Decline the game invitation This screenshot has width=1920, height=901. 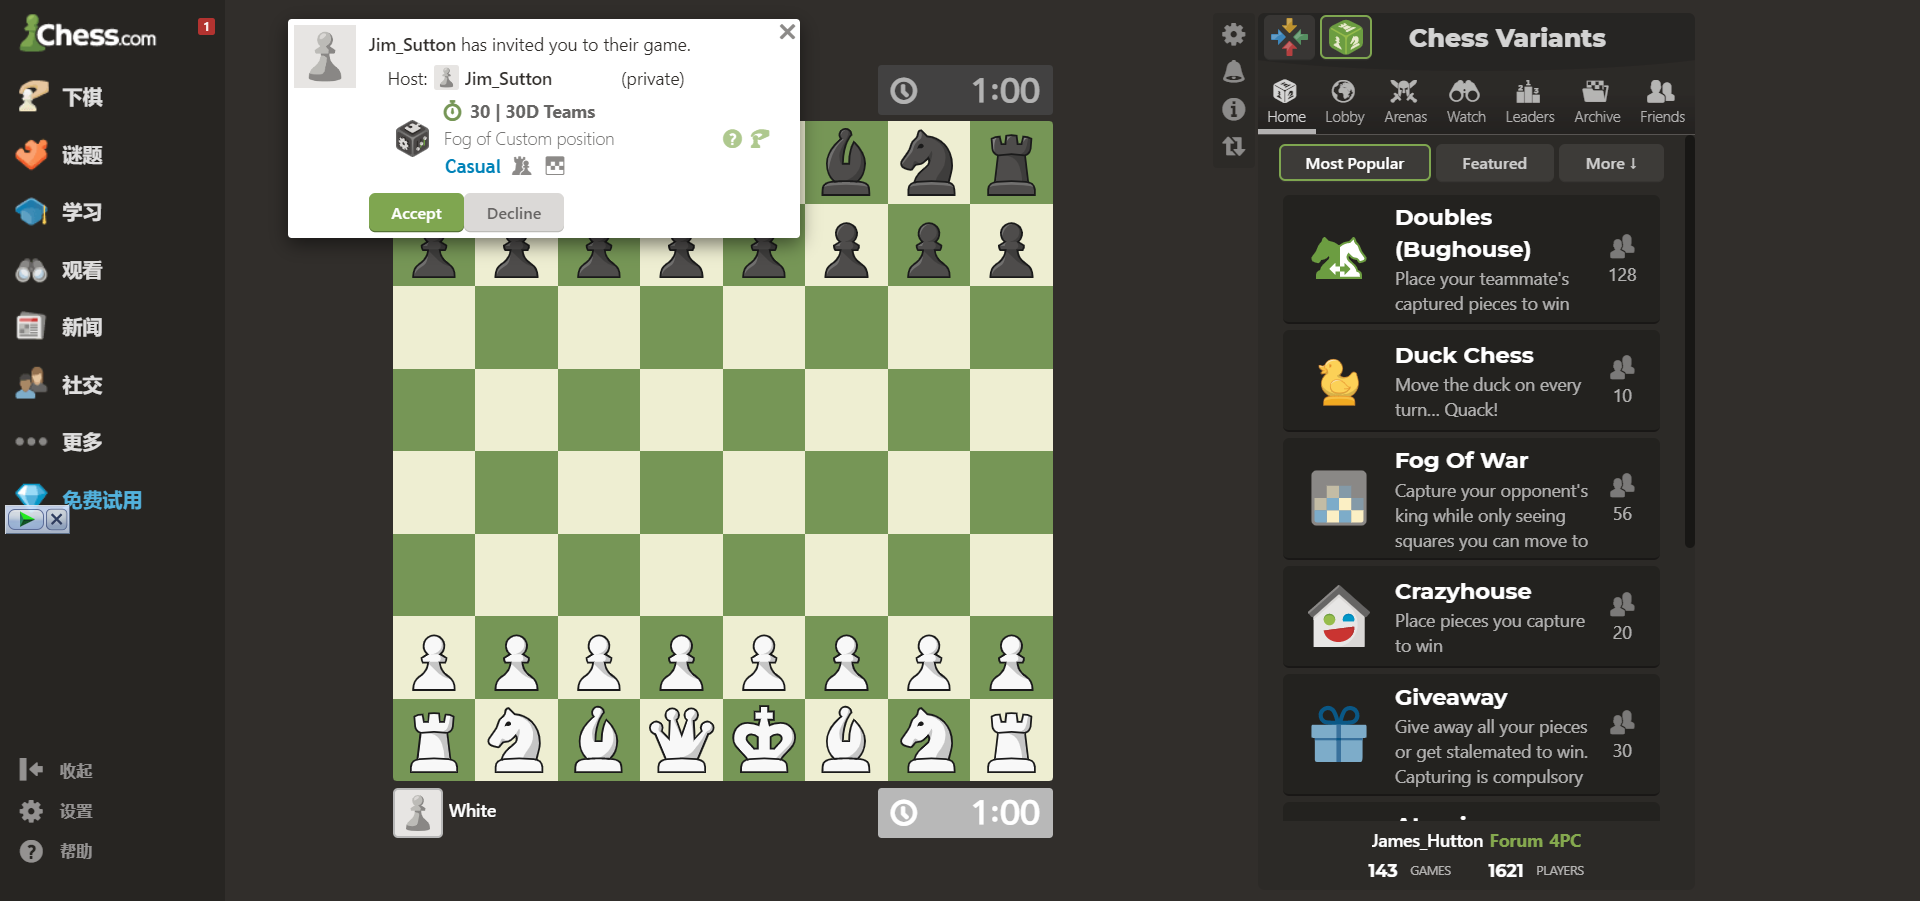[x=514, y=213]
